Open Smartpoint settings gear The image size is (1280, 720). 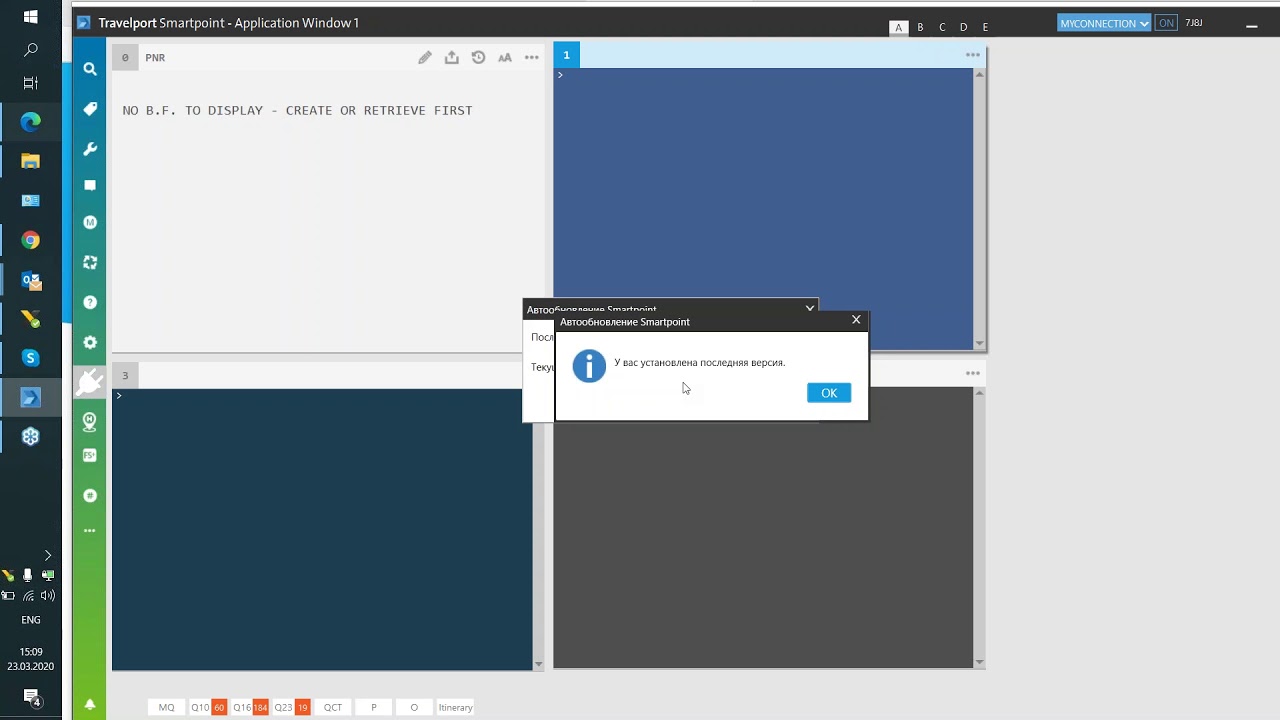pos(90,342)
